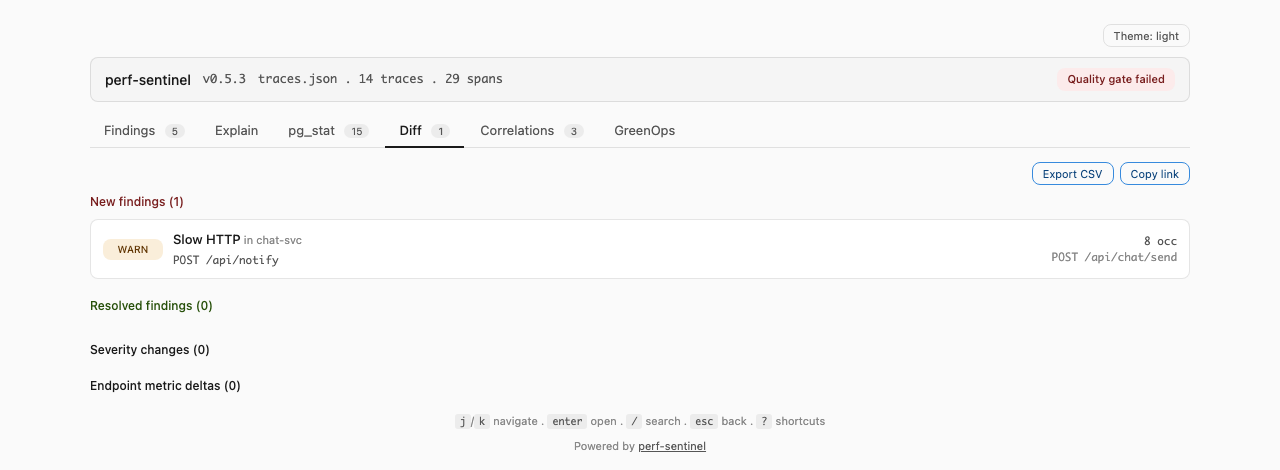Viewport: 1280px width, 470px height.
Task: Open the pg_stat tab
Action: click(328, 131)
